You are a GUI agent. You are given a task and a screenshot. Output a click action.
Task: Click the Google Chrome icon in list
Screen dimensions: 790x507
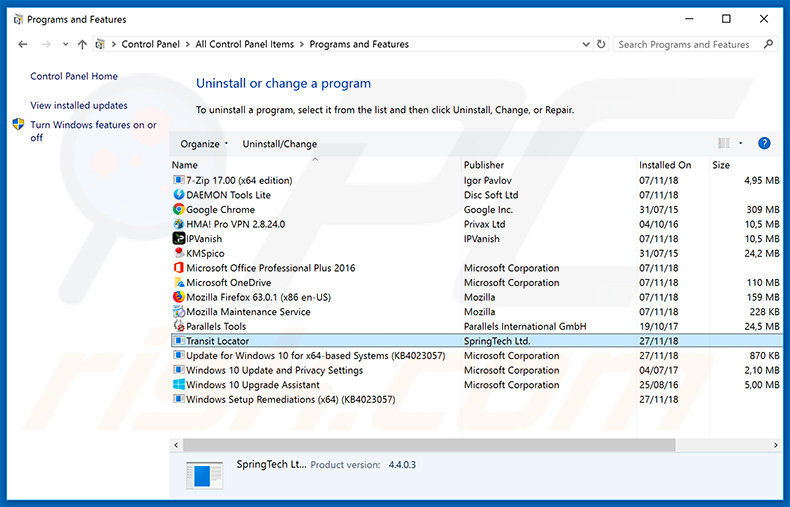tap(178, 209)
